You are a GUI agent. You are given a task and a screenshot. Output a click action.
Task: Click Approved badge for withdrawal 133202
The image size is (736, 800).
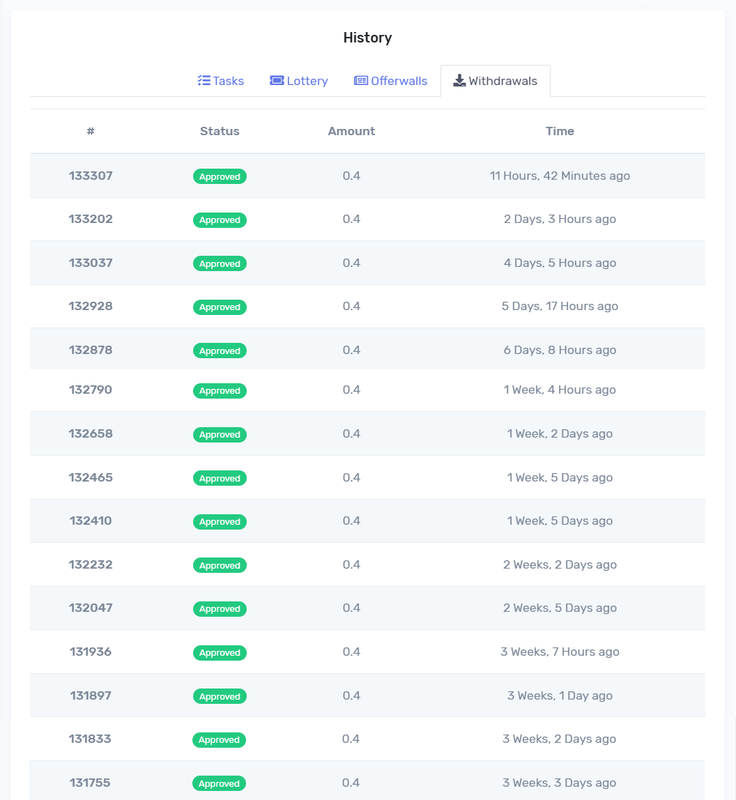point(219,220)
